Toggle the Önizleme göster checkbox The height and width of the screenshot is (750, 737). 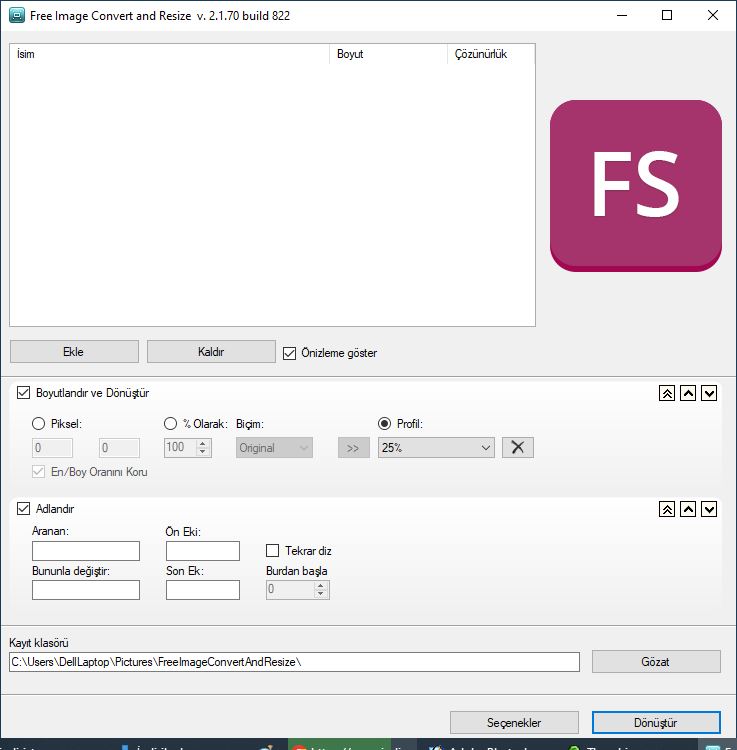tap(289, 353)
